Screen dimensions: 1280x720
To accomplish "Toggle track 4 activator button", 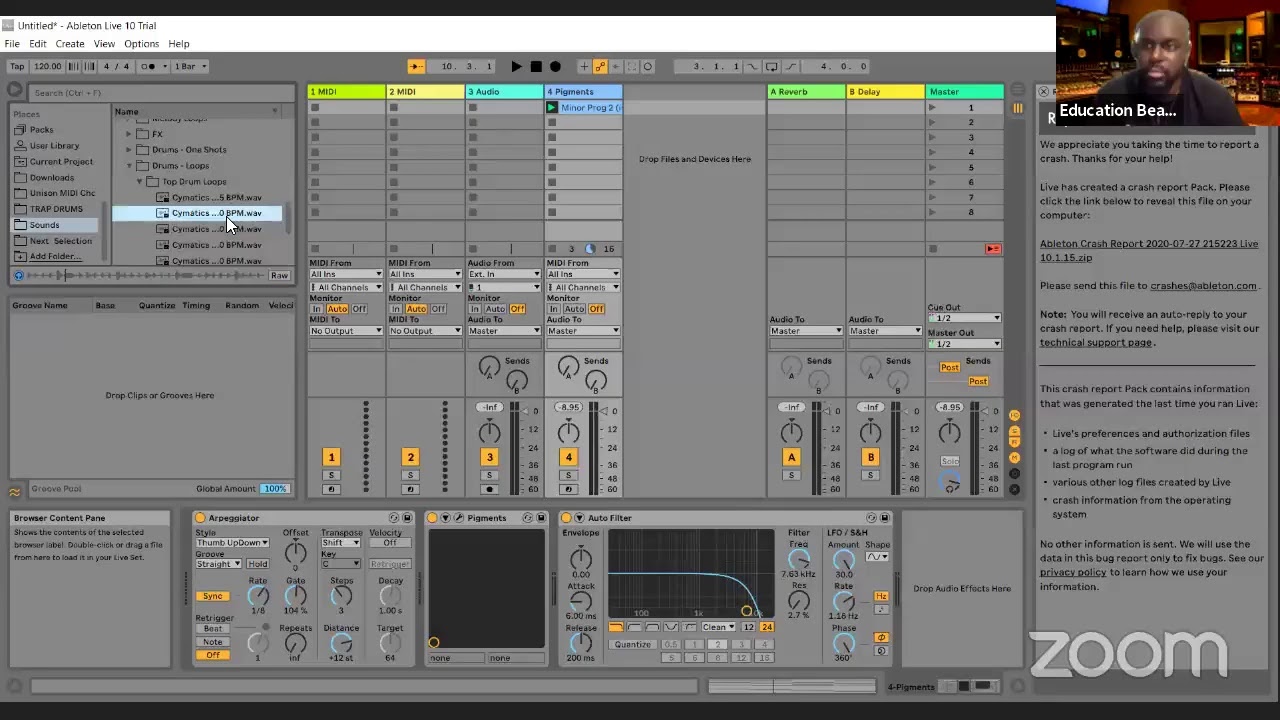I will (568, 457).
